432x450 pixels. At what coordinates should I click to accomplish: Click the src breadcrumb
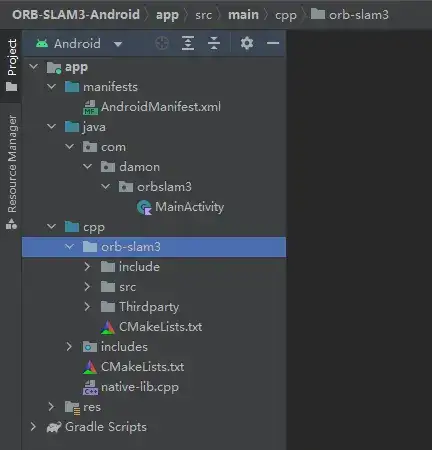tap(204, 15)
